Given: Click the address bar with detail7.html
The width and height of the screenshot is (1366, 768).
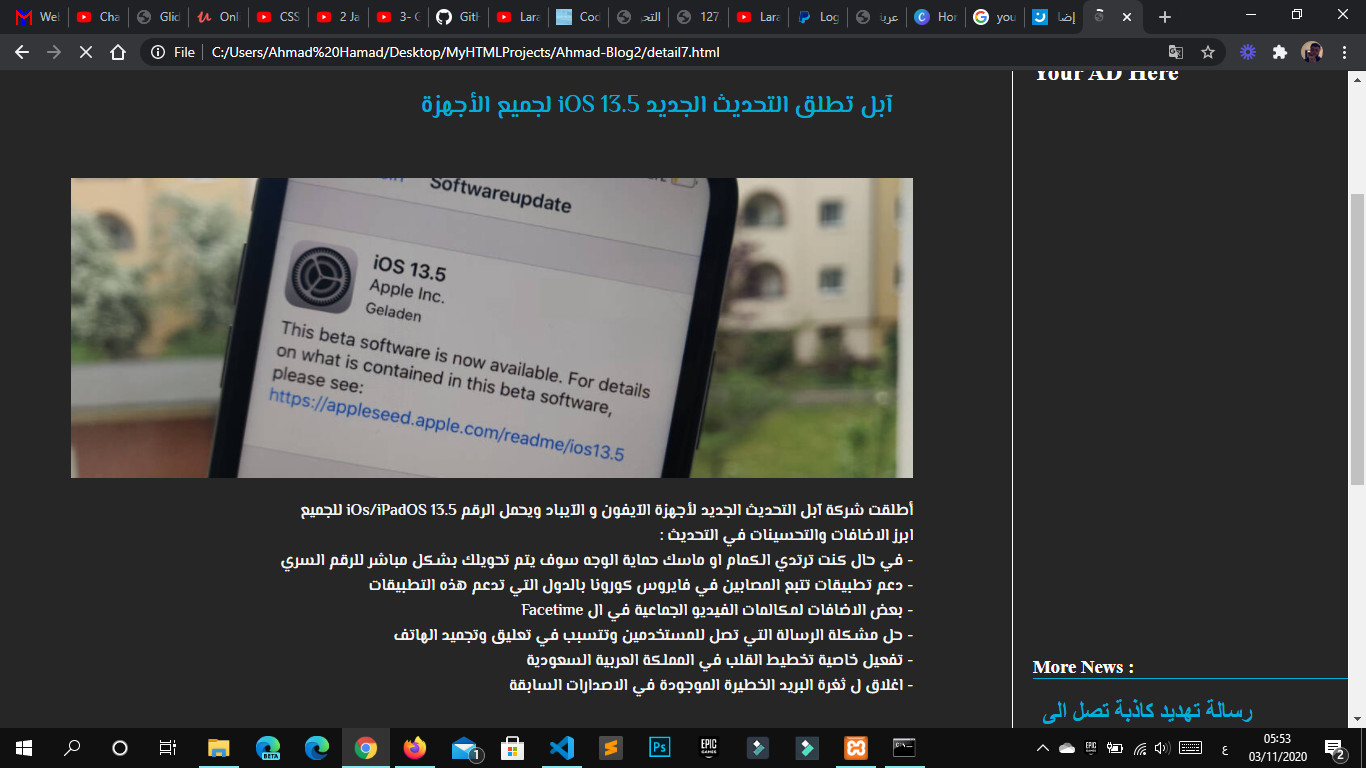Looking at the screenshot, I should (x=465, y=52).
